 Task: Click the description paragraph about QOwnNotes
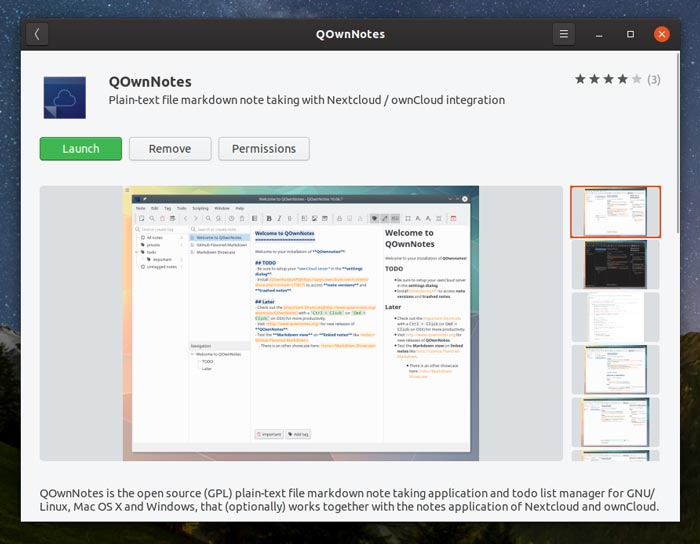[349, 500]
